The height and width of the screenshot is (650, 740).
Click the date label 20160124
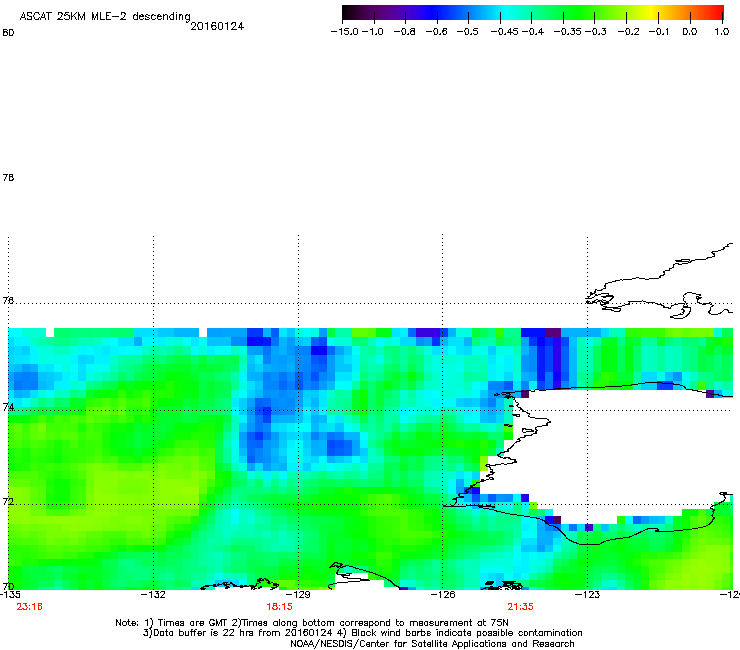pos(217,26)
